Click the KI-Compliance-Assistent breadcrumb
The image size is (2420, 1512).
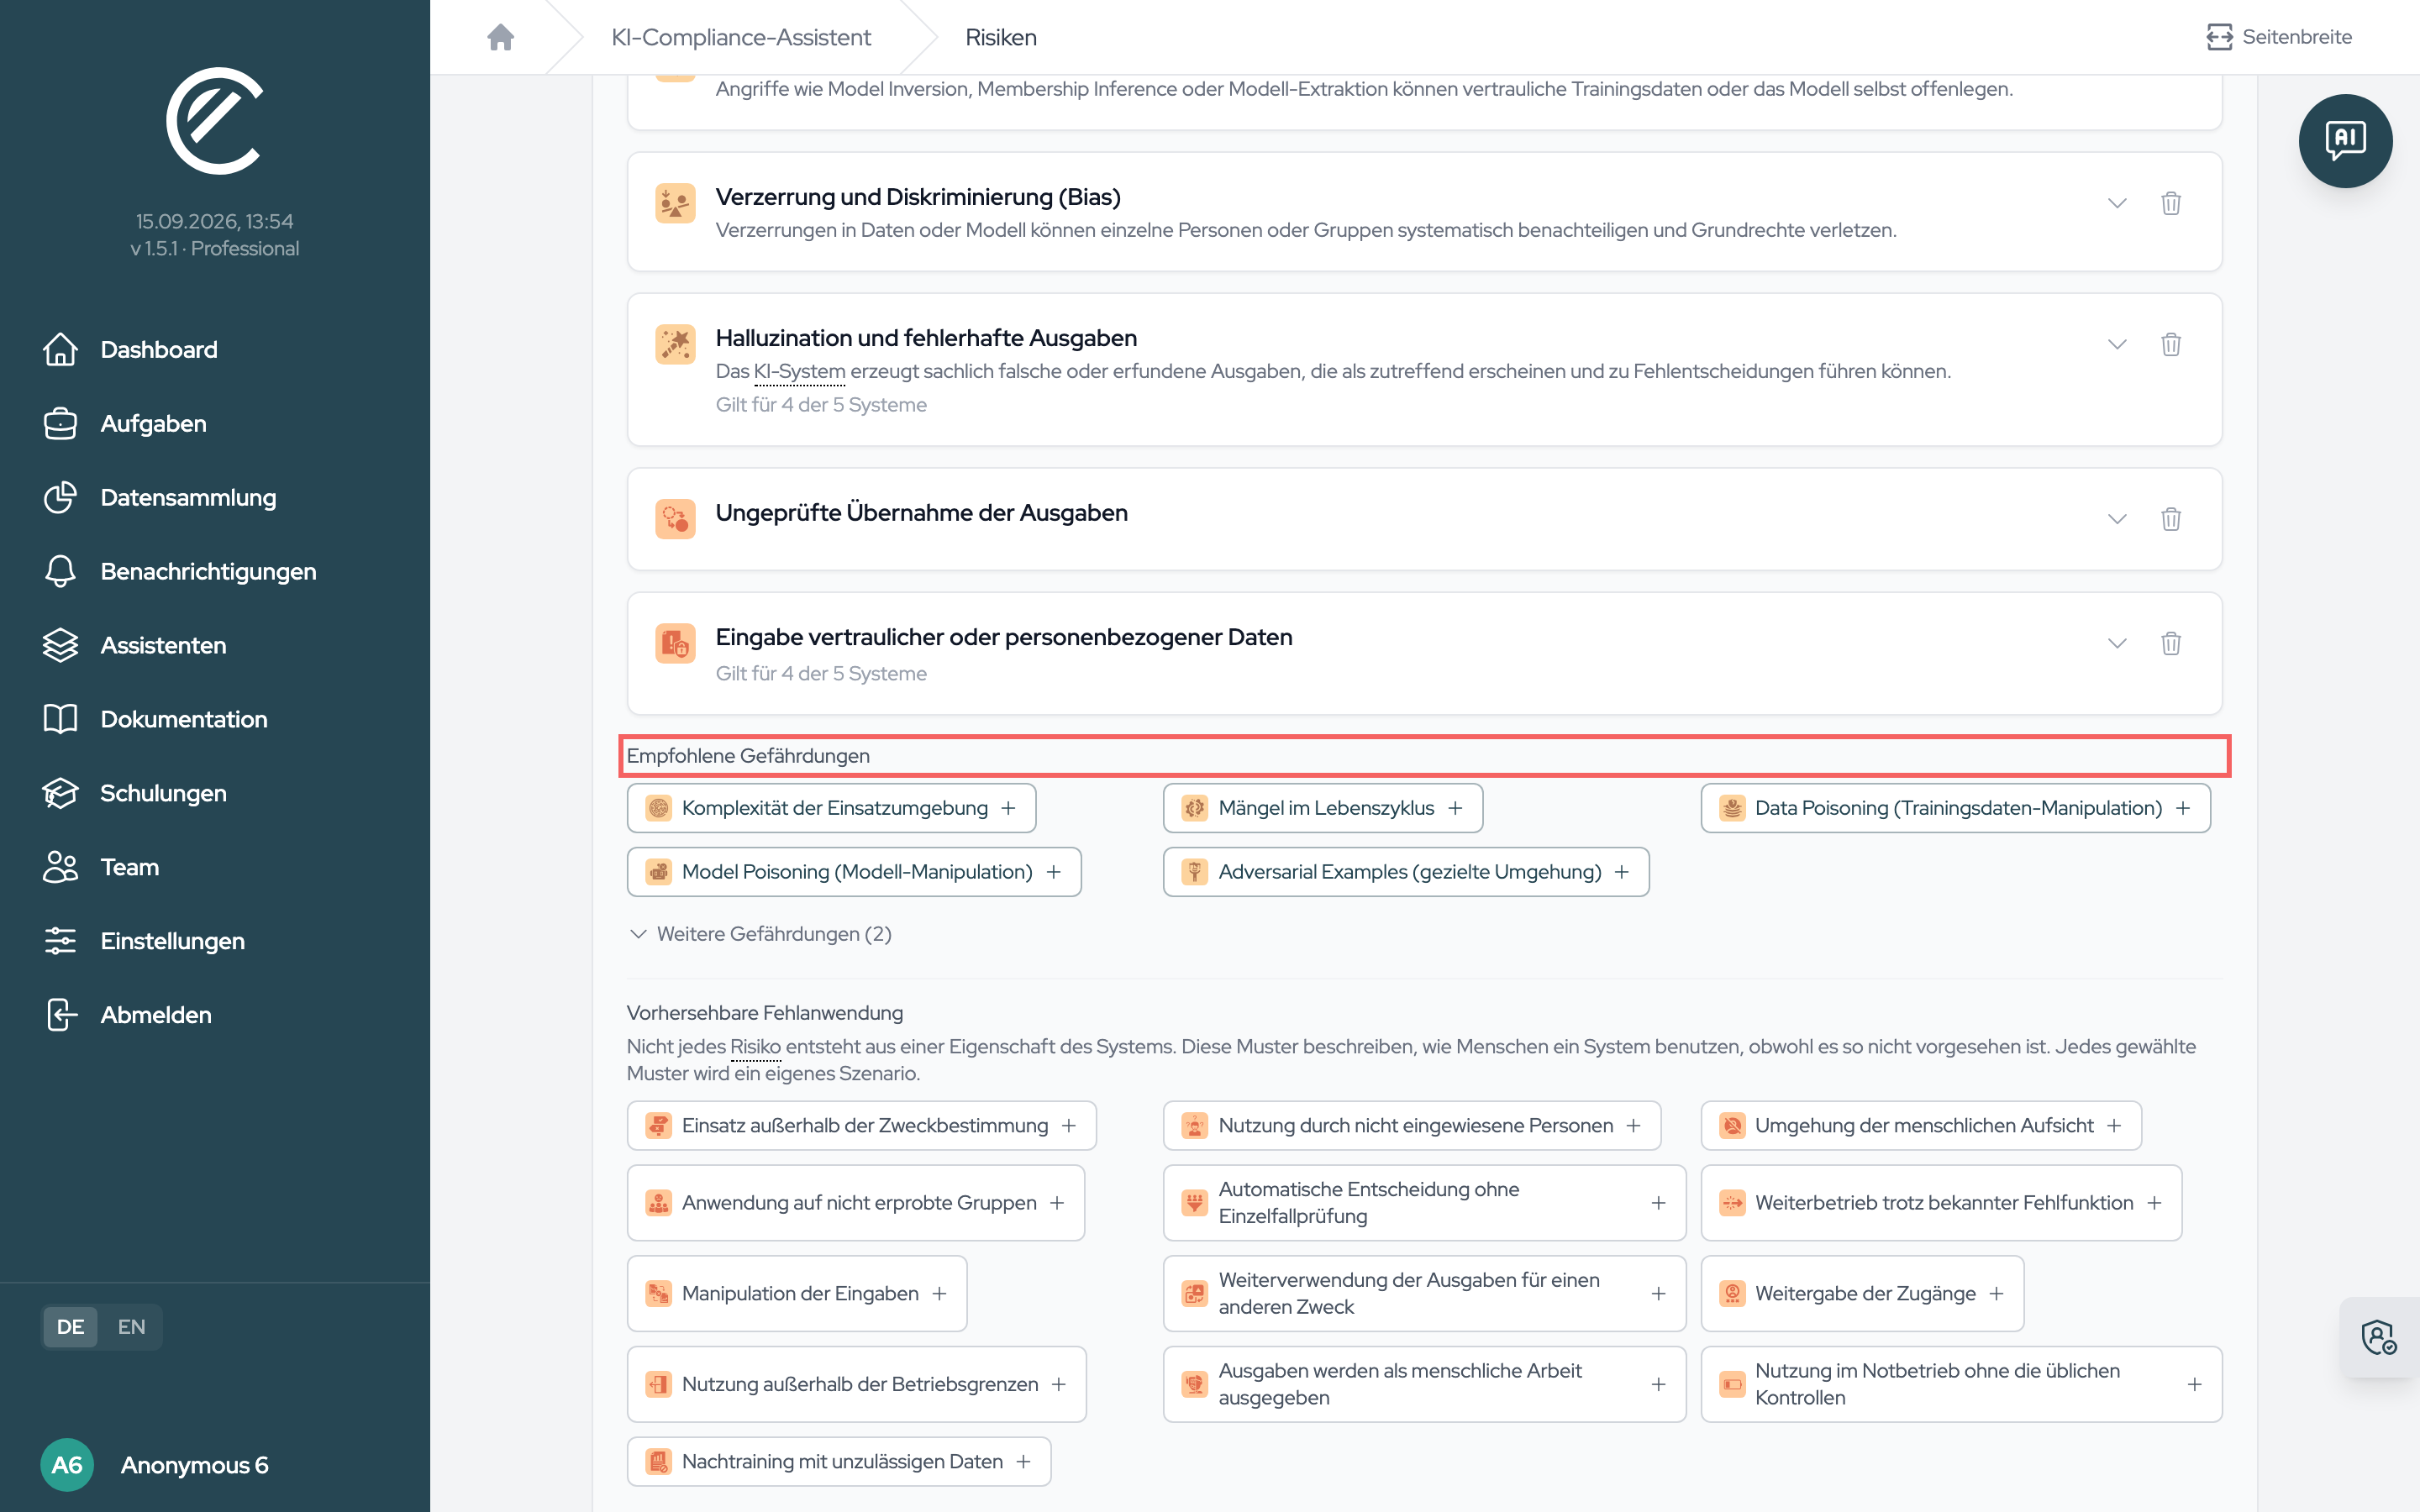[x=740, y=37]
